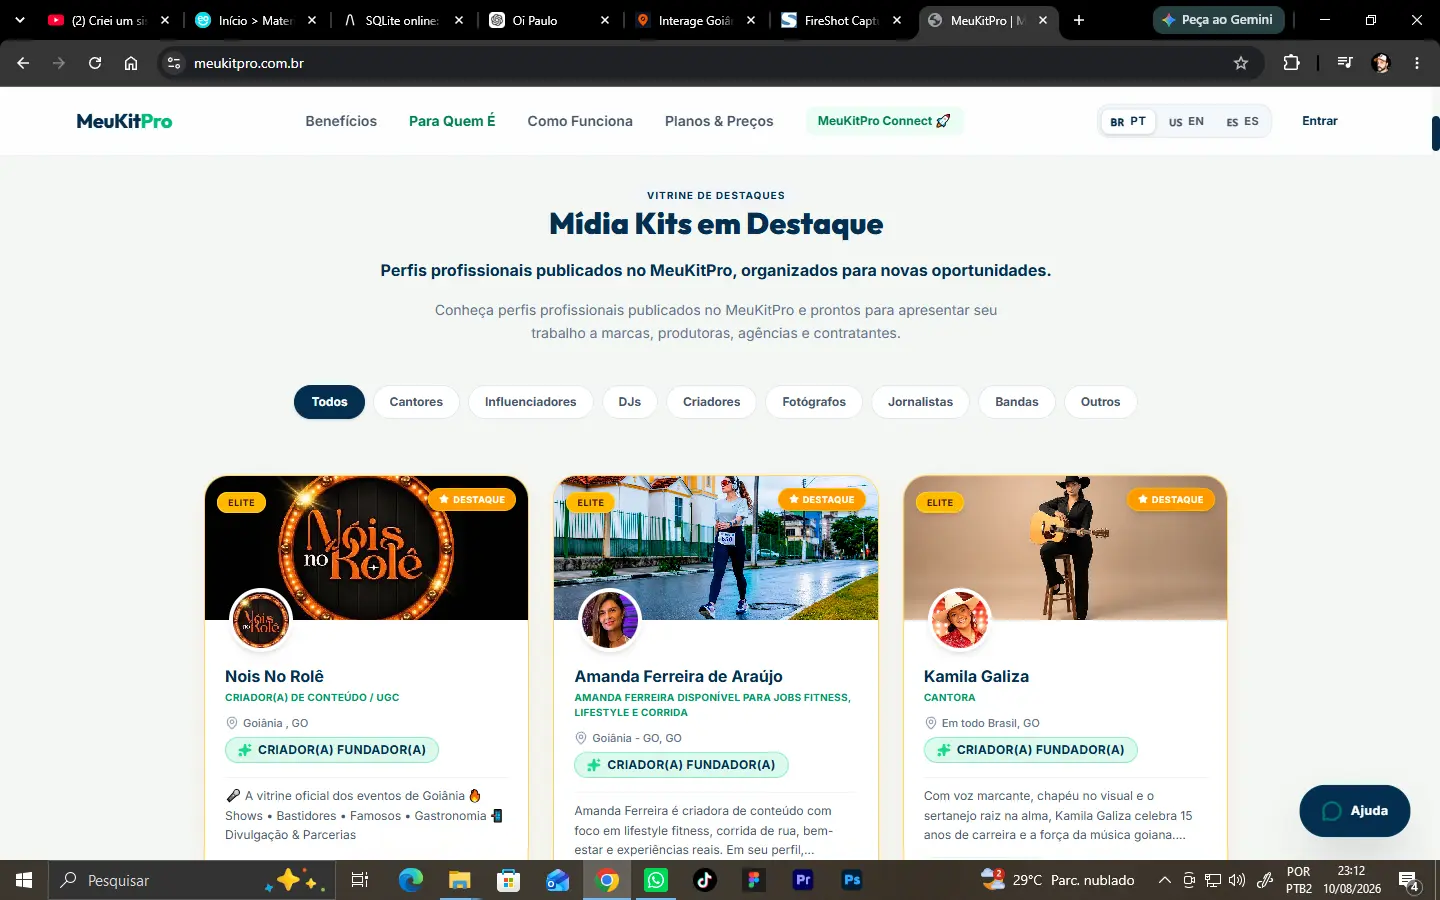Open Amanda Ferreira de Araújo's profile title
The image size is (1440, 900).
pyautogui.click(x=678, y=676)
